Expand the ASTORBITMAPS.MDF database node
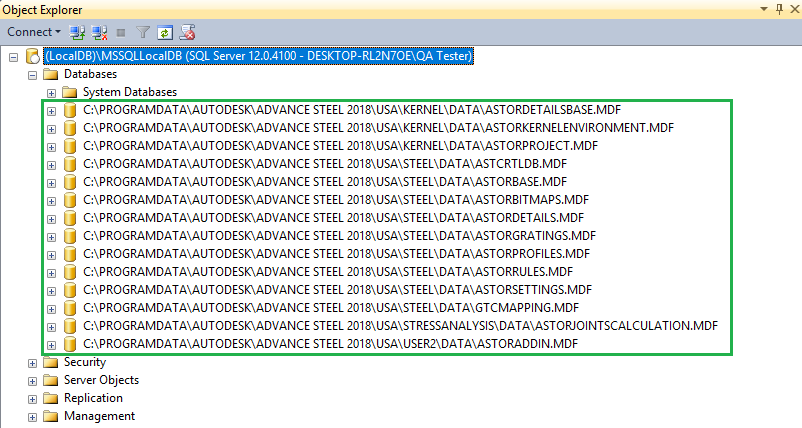This screenshot has height=428, width=802. [51, 201]
